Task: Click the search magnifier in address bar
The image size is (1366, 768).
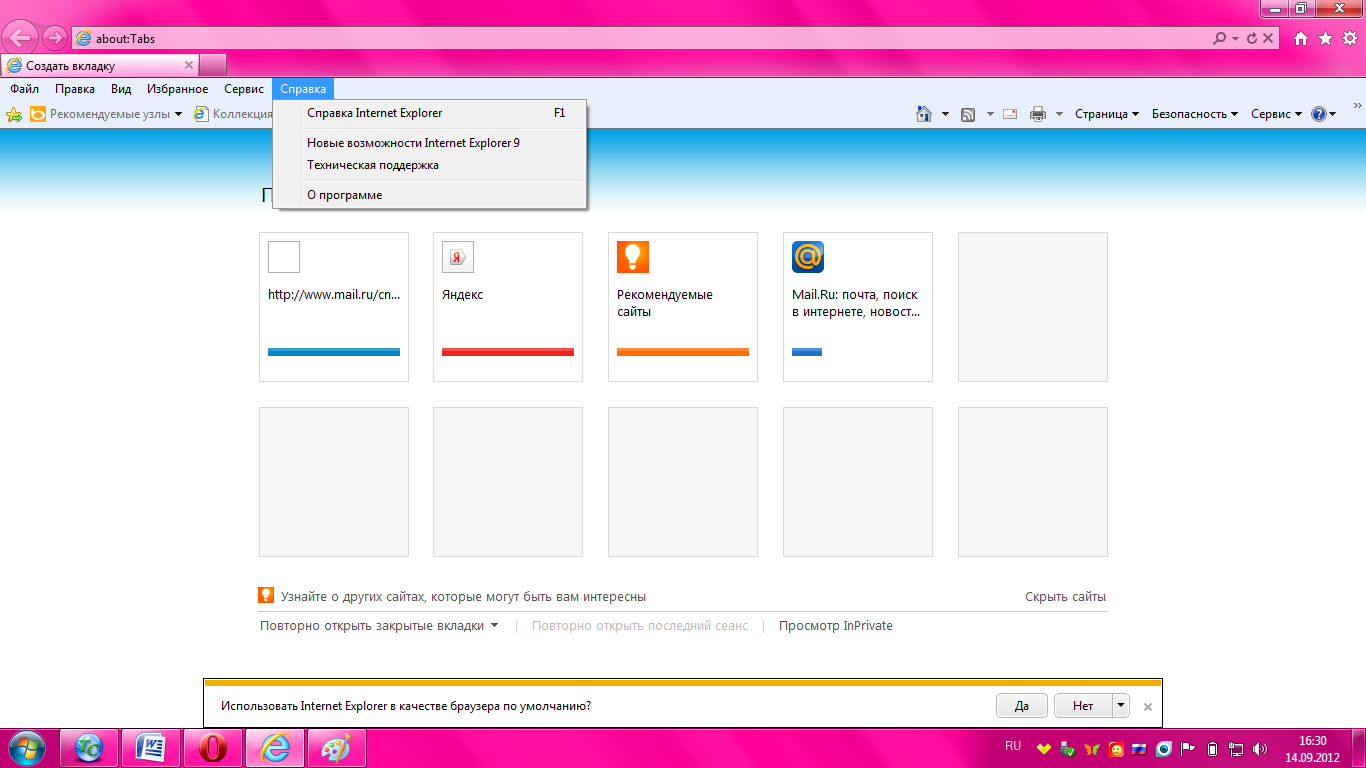Action: 1219,39
